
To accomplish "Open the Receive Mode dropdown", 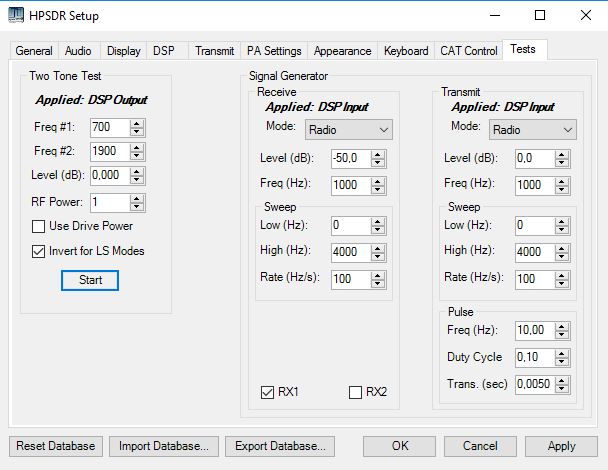I will 349,130.
